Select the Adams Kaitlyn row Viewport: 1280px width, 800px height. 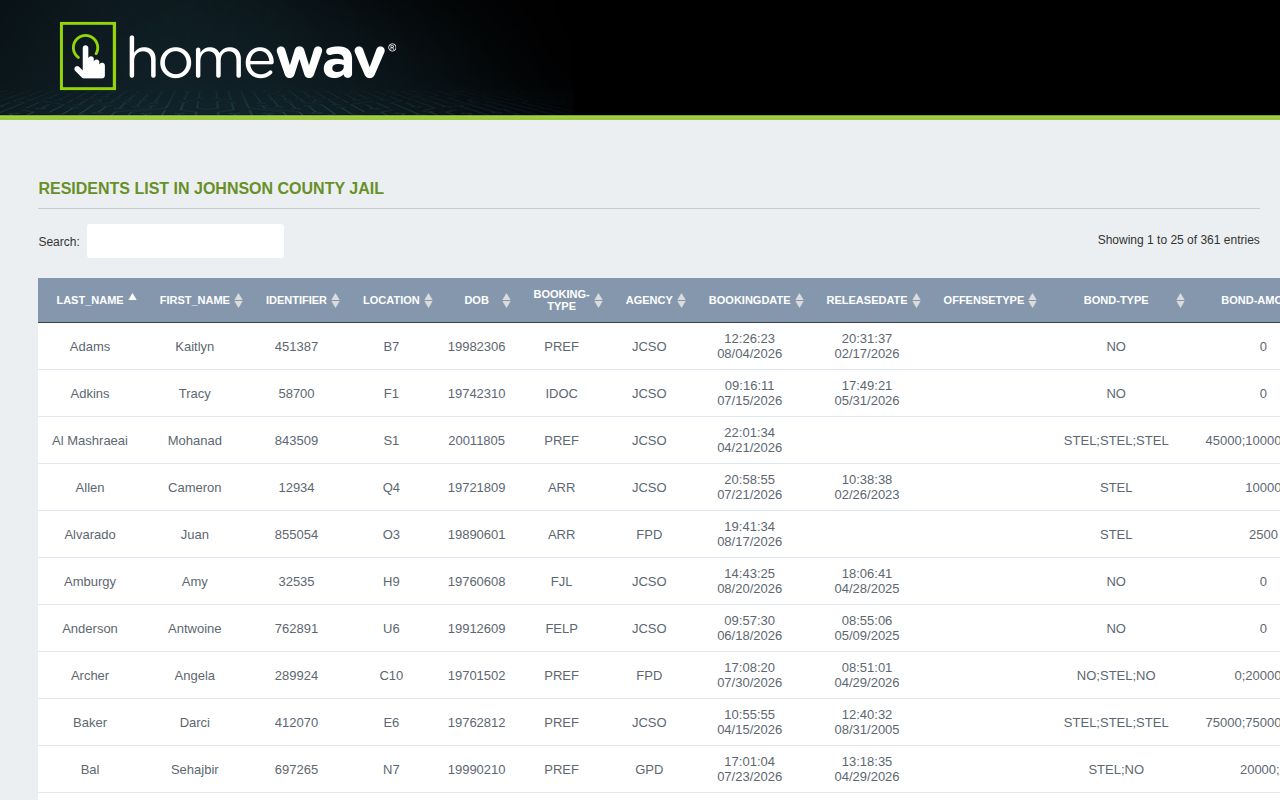659,346
